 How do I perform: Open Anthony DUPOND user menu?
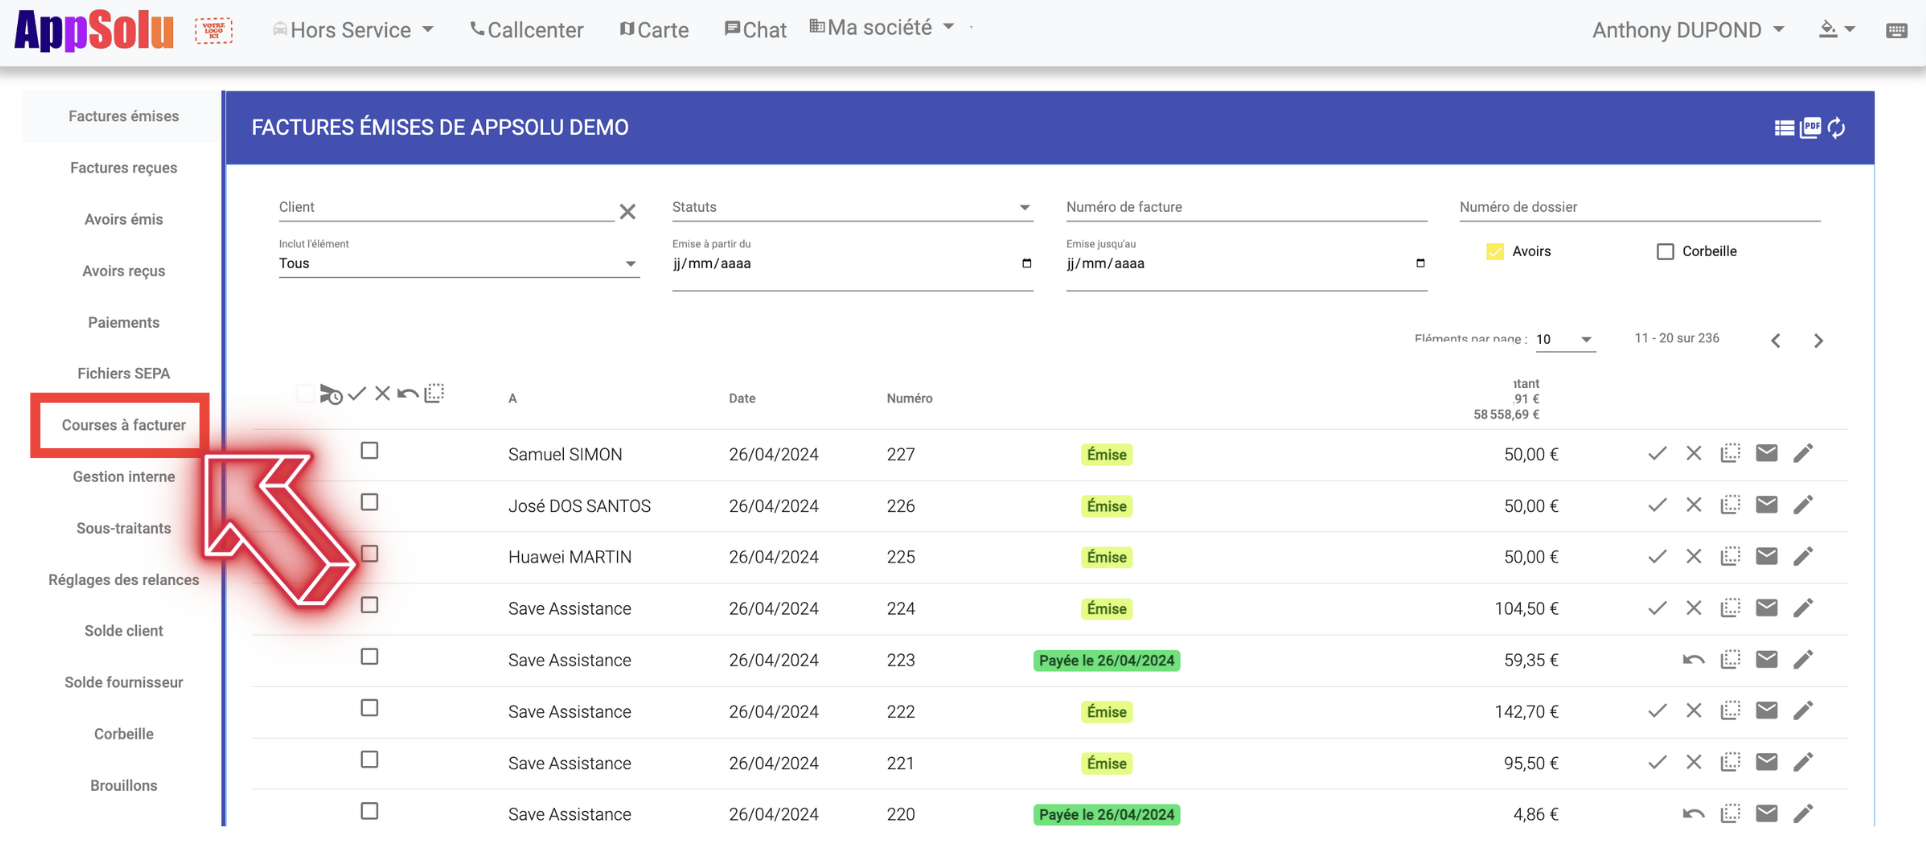click(x=1688, y=30)
